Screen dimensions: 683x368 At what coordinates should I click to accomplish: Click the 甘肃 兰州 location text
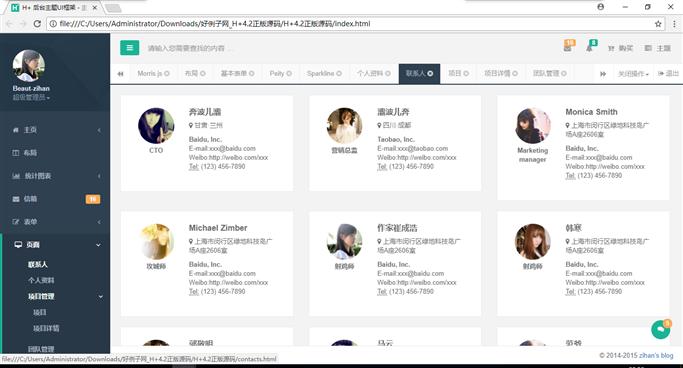click(x=208, y=125)
